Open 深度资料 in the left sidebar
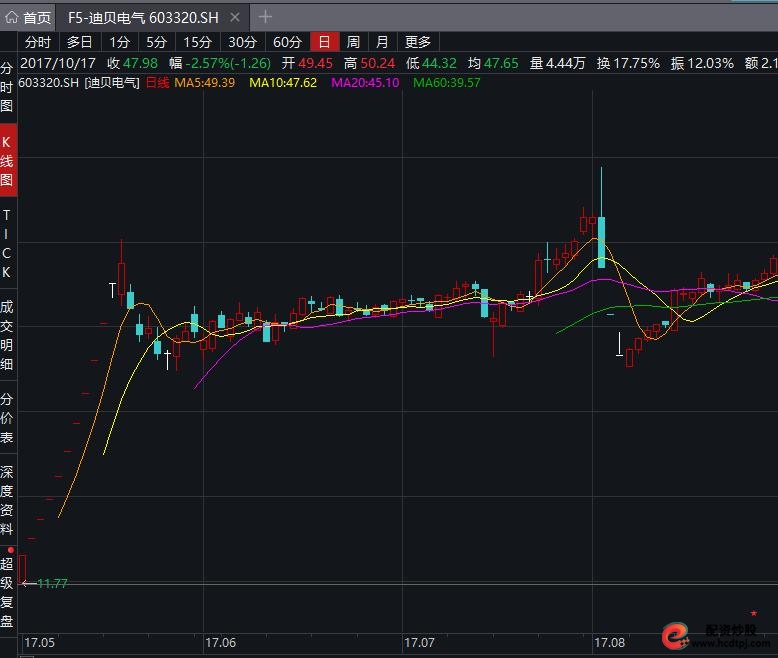 (7, 500)
